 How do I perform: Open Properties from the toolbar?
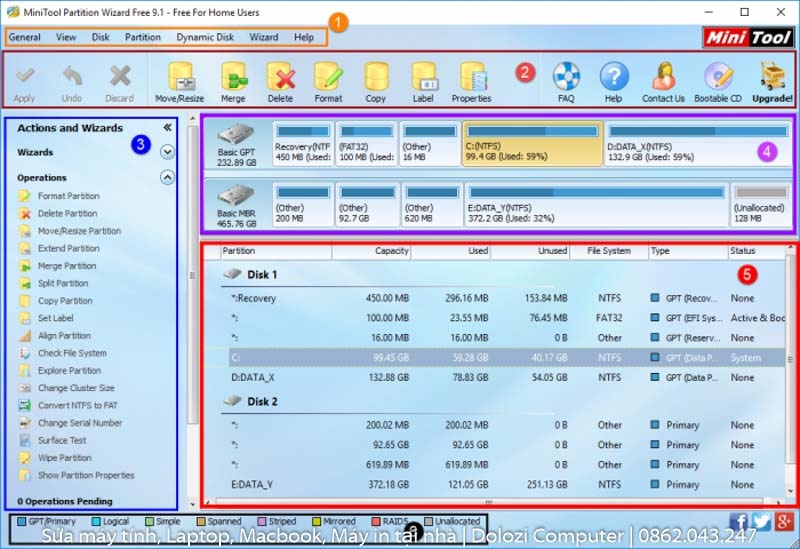coord(471,83)
